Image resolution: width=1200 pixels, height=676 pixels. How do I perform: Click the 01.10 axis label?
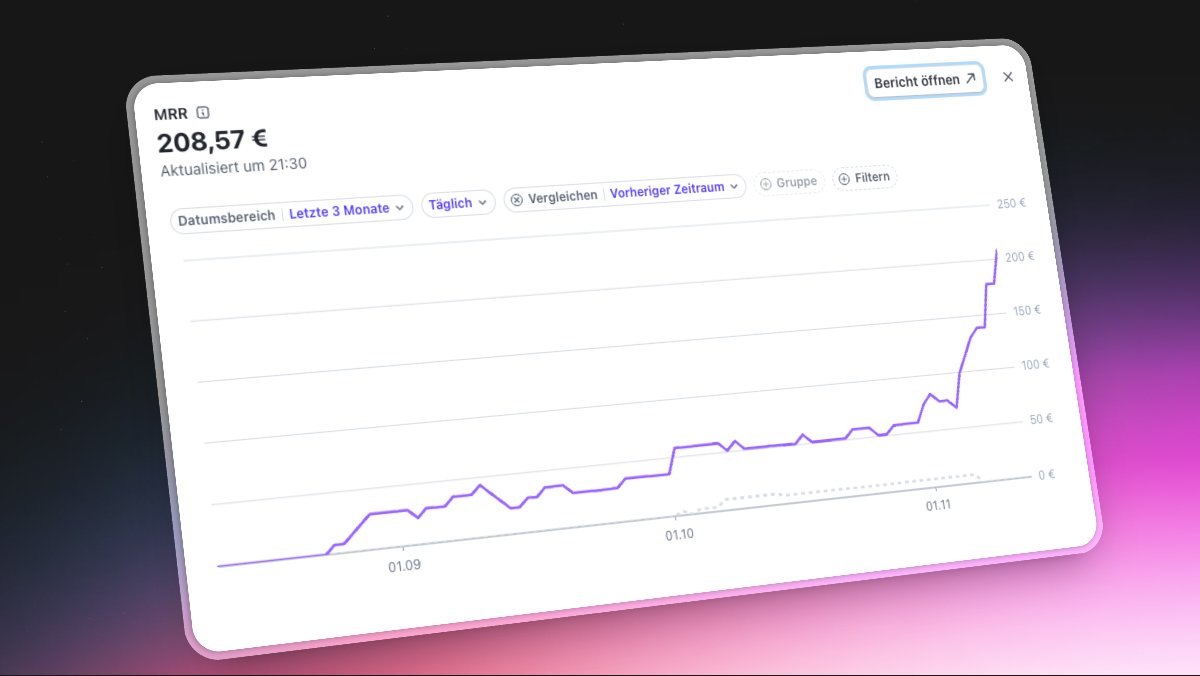pos(681,533)
